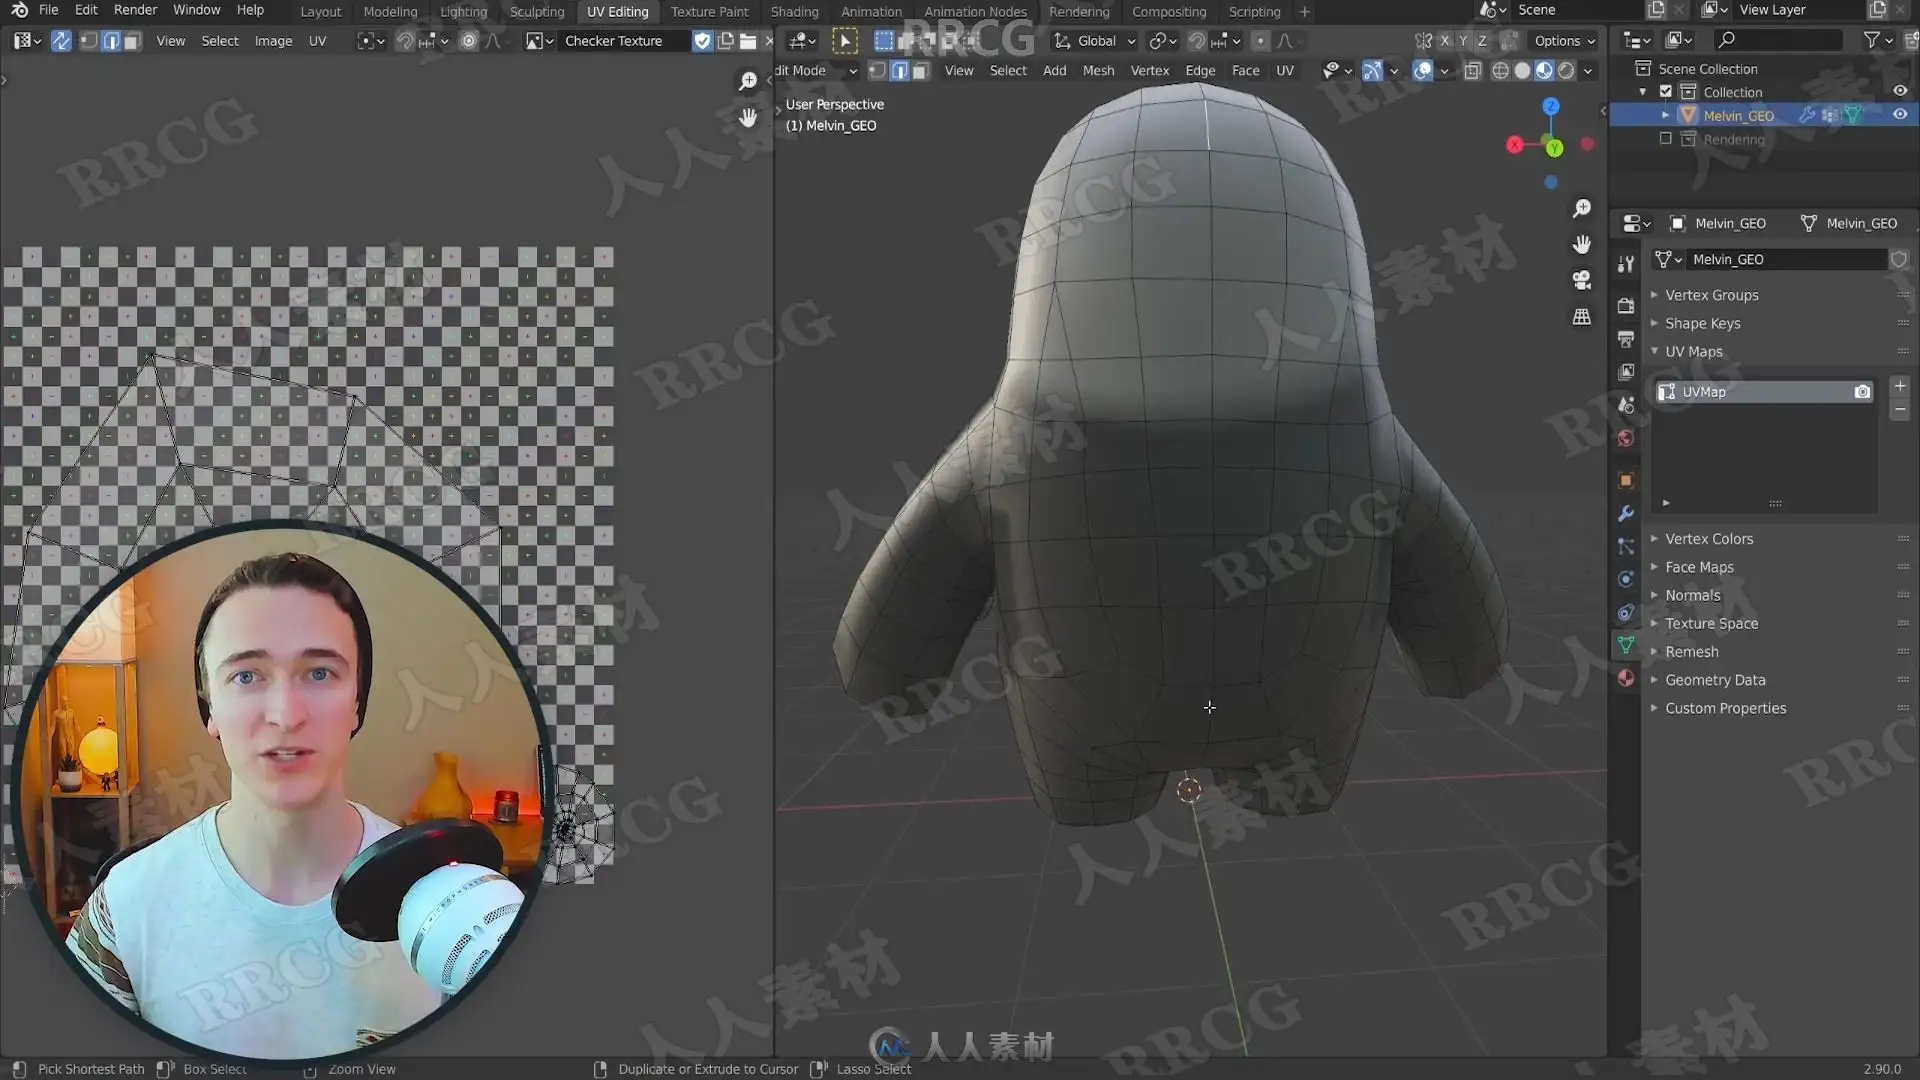Viewport: 1920px width, 1080px height.
Task: Select face mode in UV editor
Action: [132, 41]
